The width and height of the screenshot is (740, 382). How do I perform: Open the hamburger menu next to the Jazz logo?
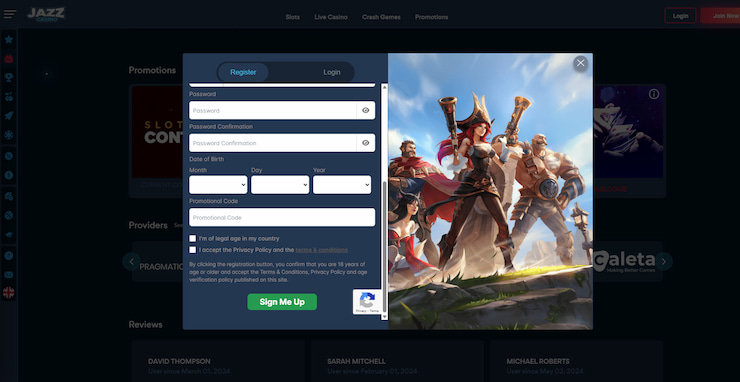(9, 14)
